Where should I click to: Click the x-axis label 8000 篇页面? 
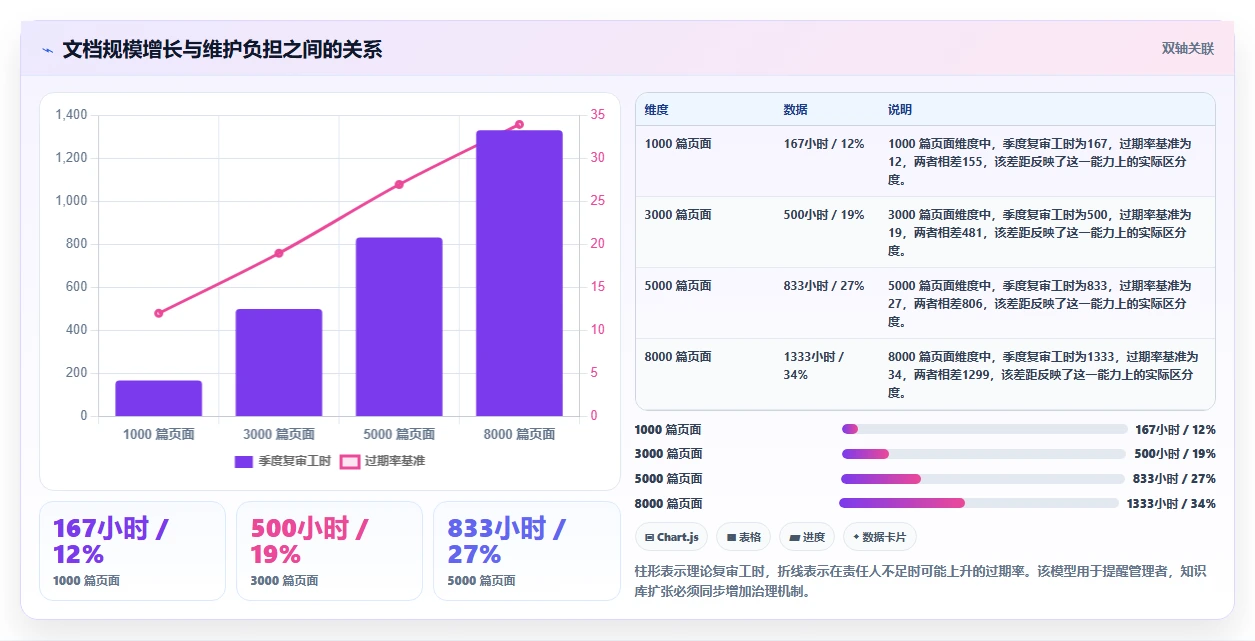(519, 435)
